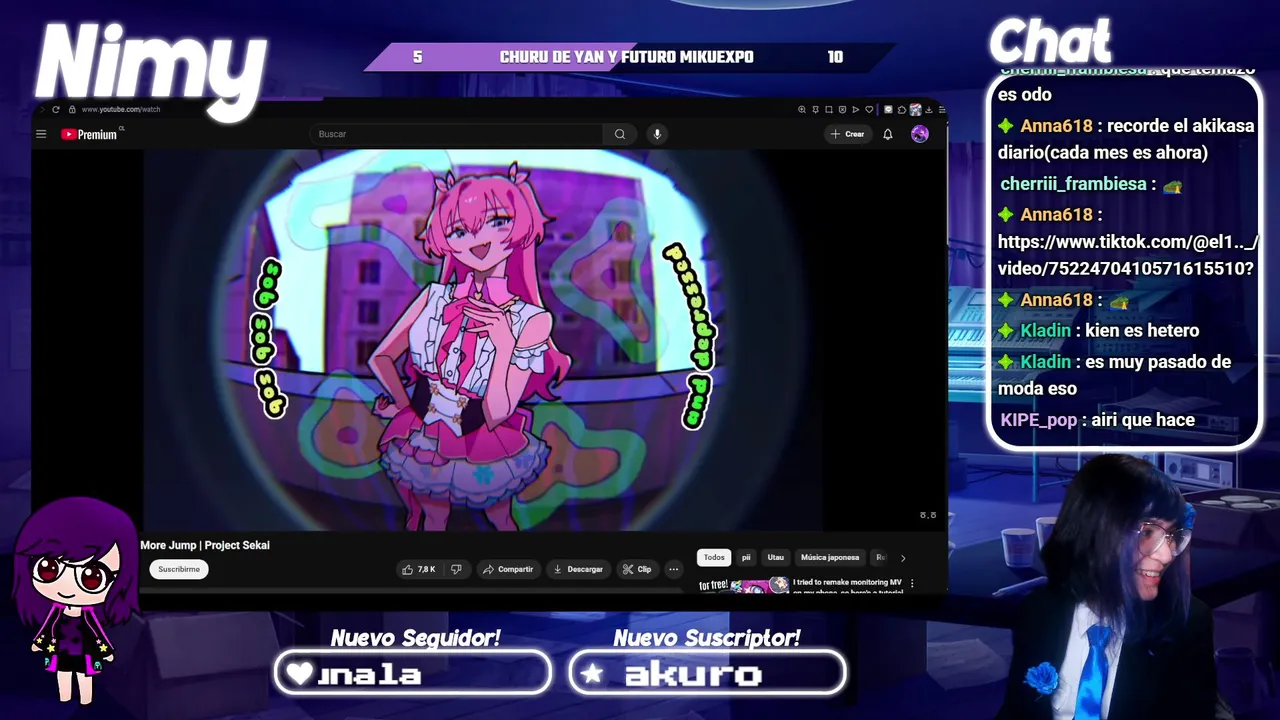Focus the Buscar search field
Image resolution: width=1280 pixels, height=720 pixels.
pyautogui.click(x=456, y=134)
